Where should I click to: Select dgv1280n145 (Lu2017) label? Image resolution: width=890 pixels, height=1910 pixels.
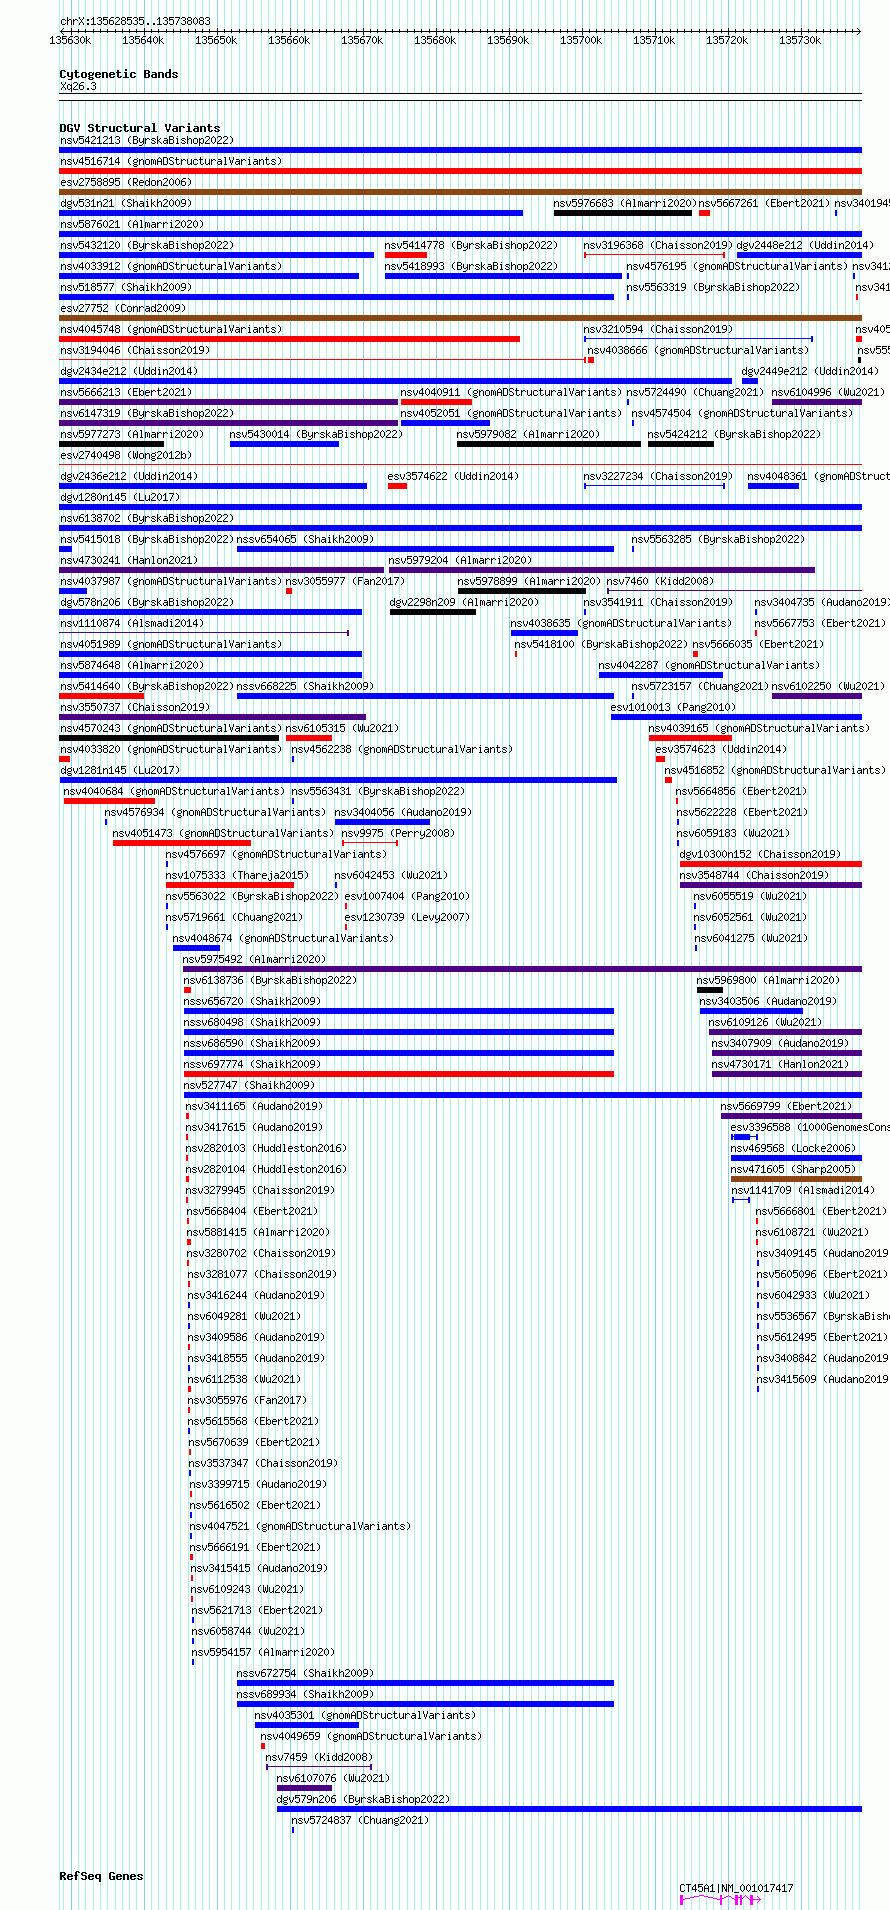pos(119,497)
